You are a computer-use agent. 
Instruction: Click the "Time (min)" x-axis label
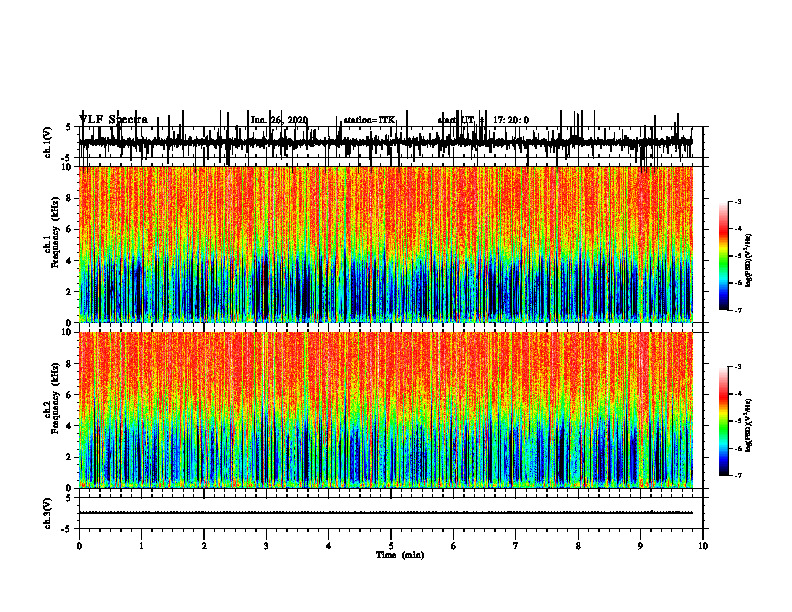[400, 555]
